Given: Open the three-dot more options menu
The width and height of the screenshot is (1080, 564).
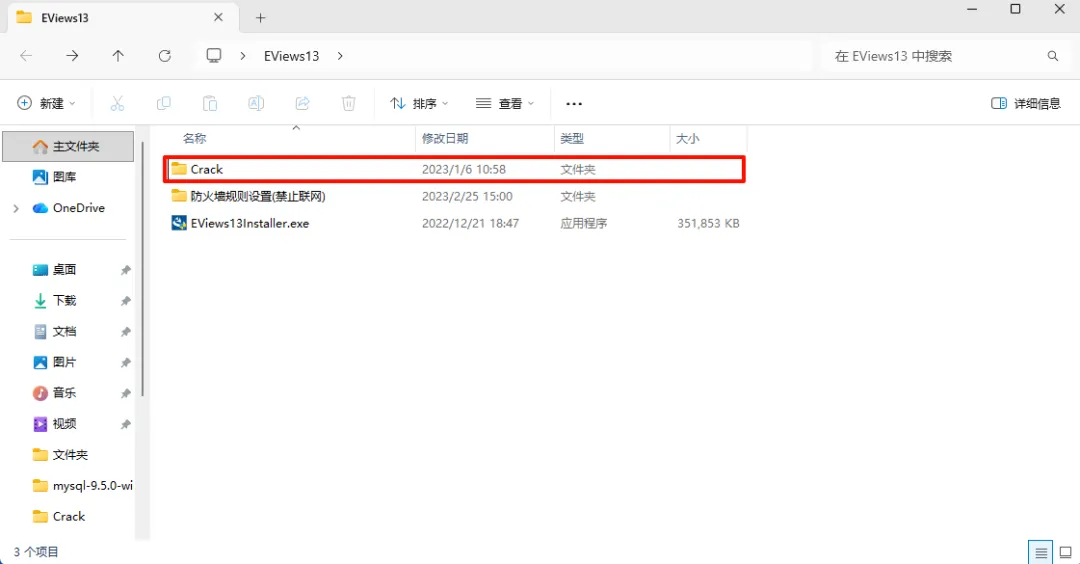Looking at the screenshot, I should 574,103.
